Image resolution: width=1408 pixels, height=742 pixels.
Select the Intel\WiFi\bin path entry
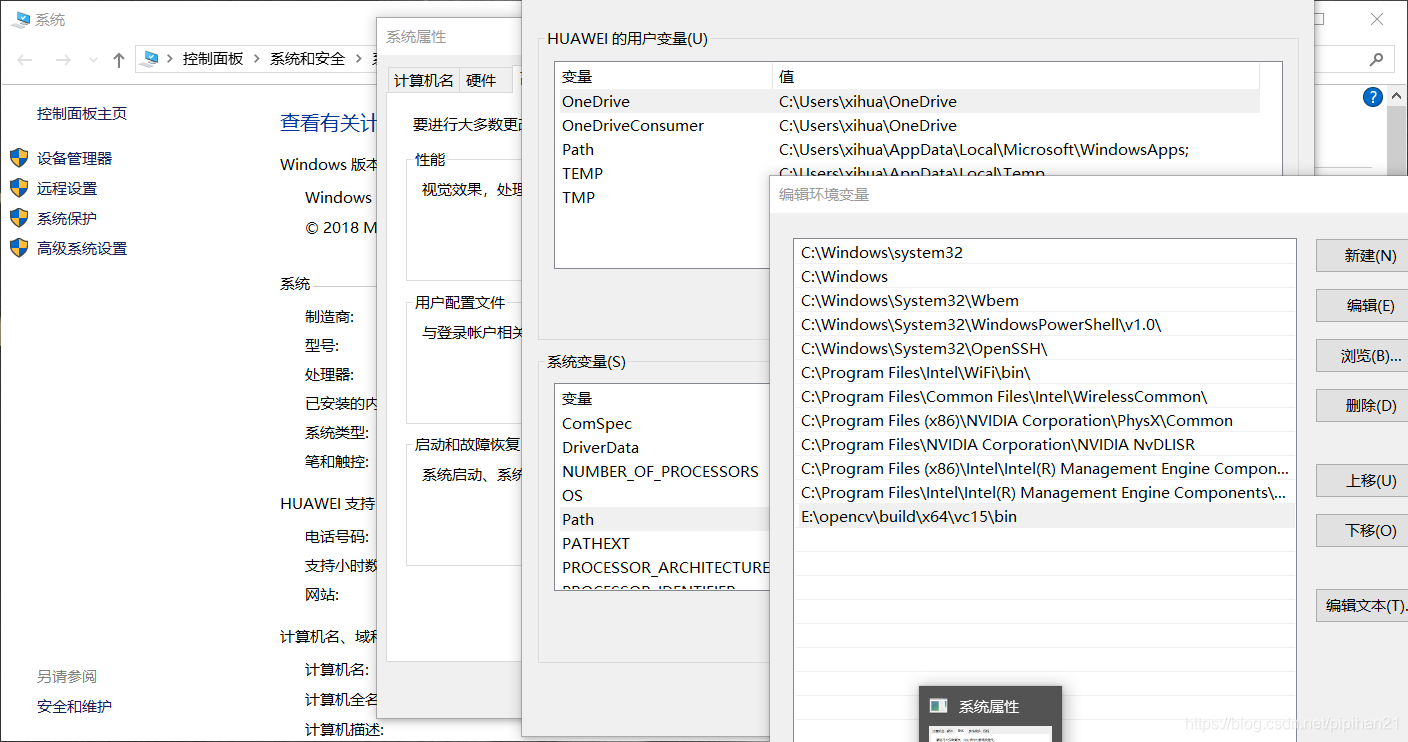pos(1045,372)
